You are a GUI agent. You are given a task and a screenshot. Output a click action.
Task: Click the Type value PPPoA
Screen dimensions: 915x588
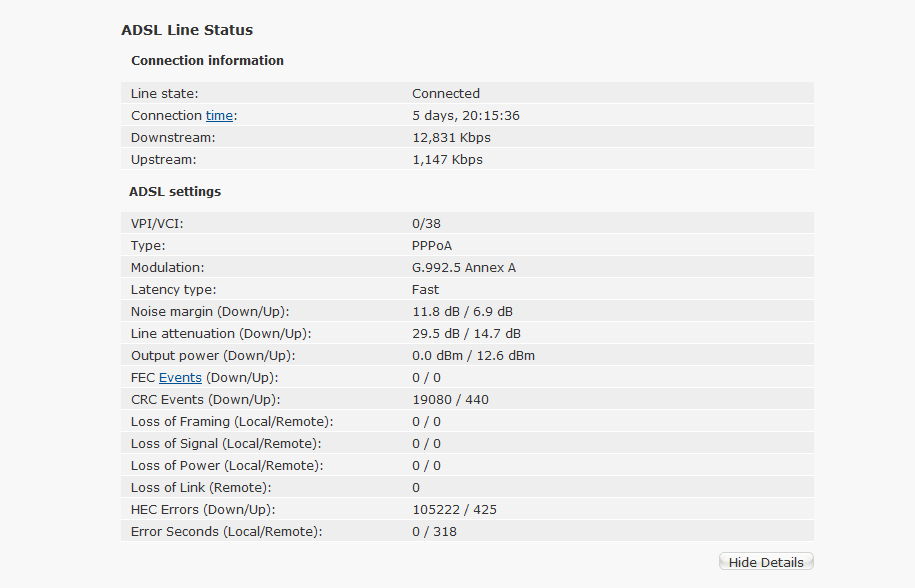[432, 246]
